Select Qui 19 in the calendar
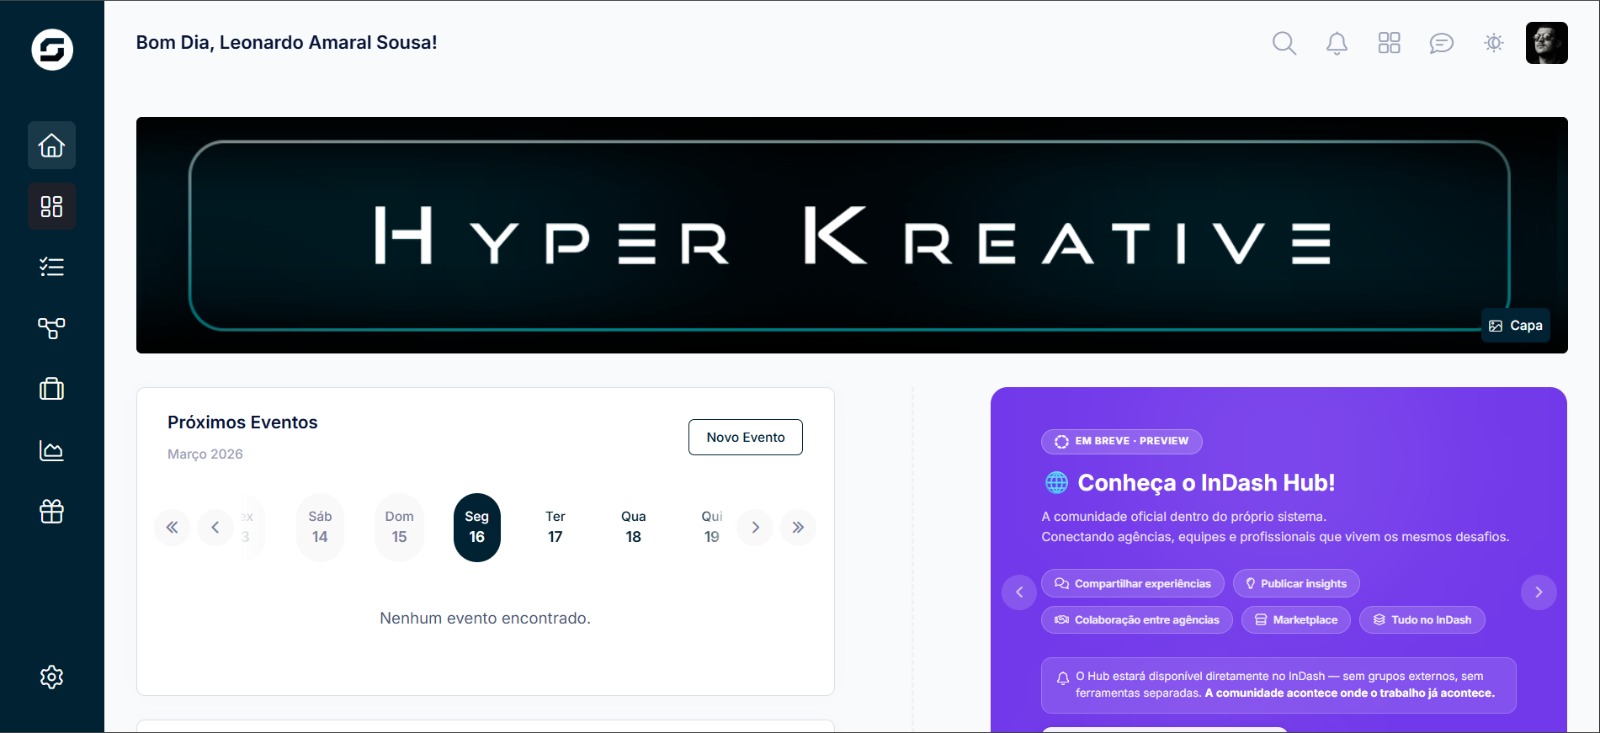This screenshot has width=1600, height=733. 711,527
